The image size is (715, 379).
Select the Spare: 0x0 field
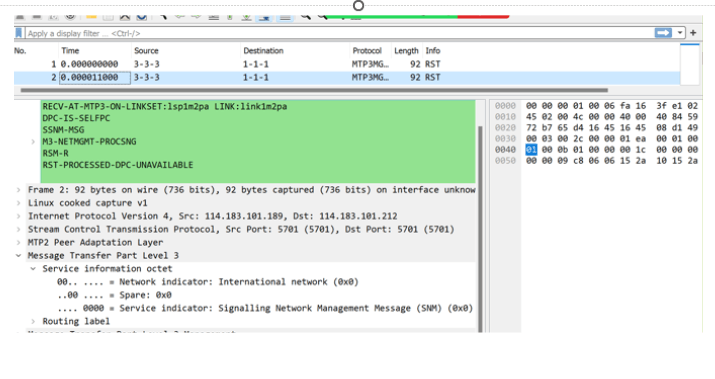pos(114,296)
